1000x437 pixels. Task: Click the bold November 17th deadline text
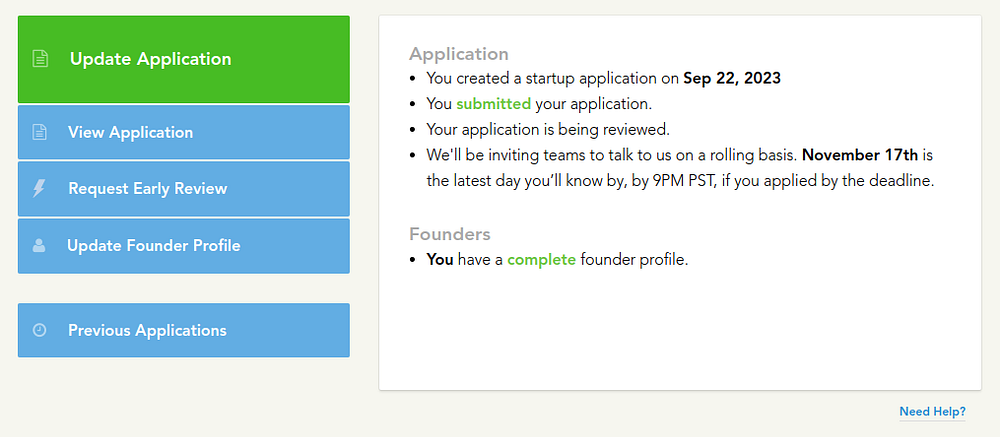tap(859, 155)
